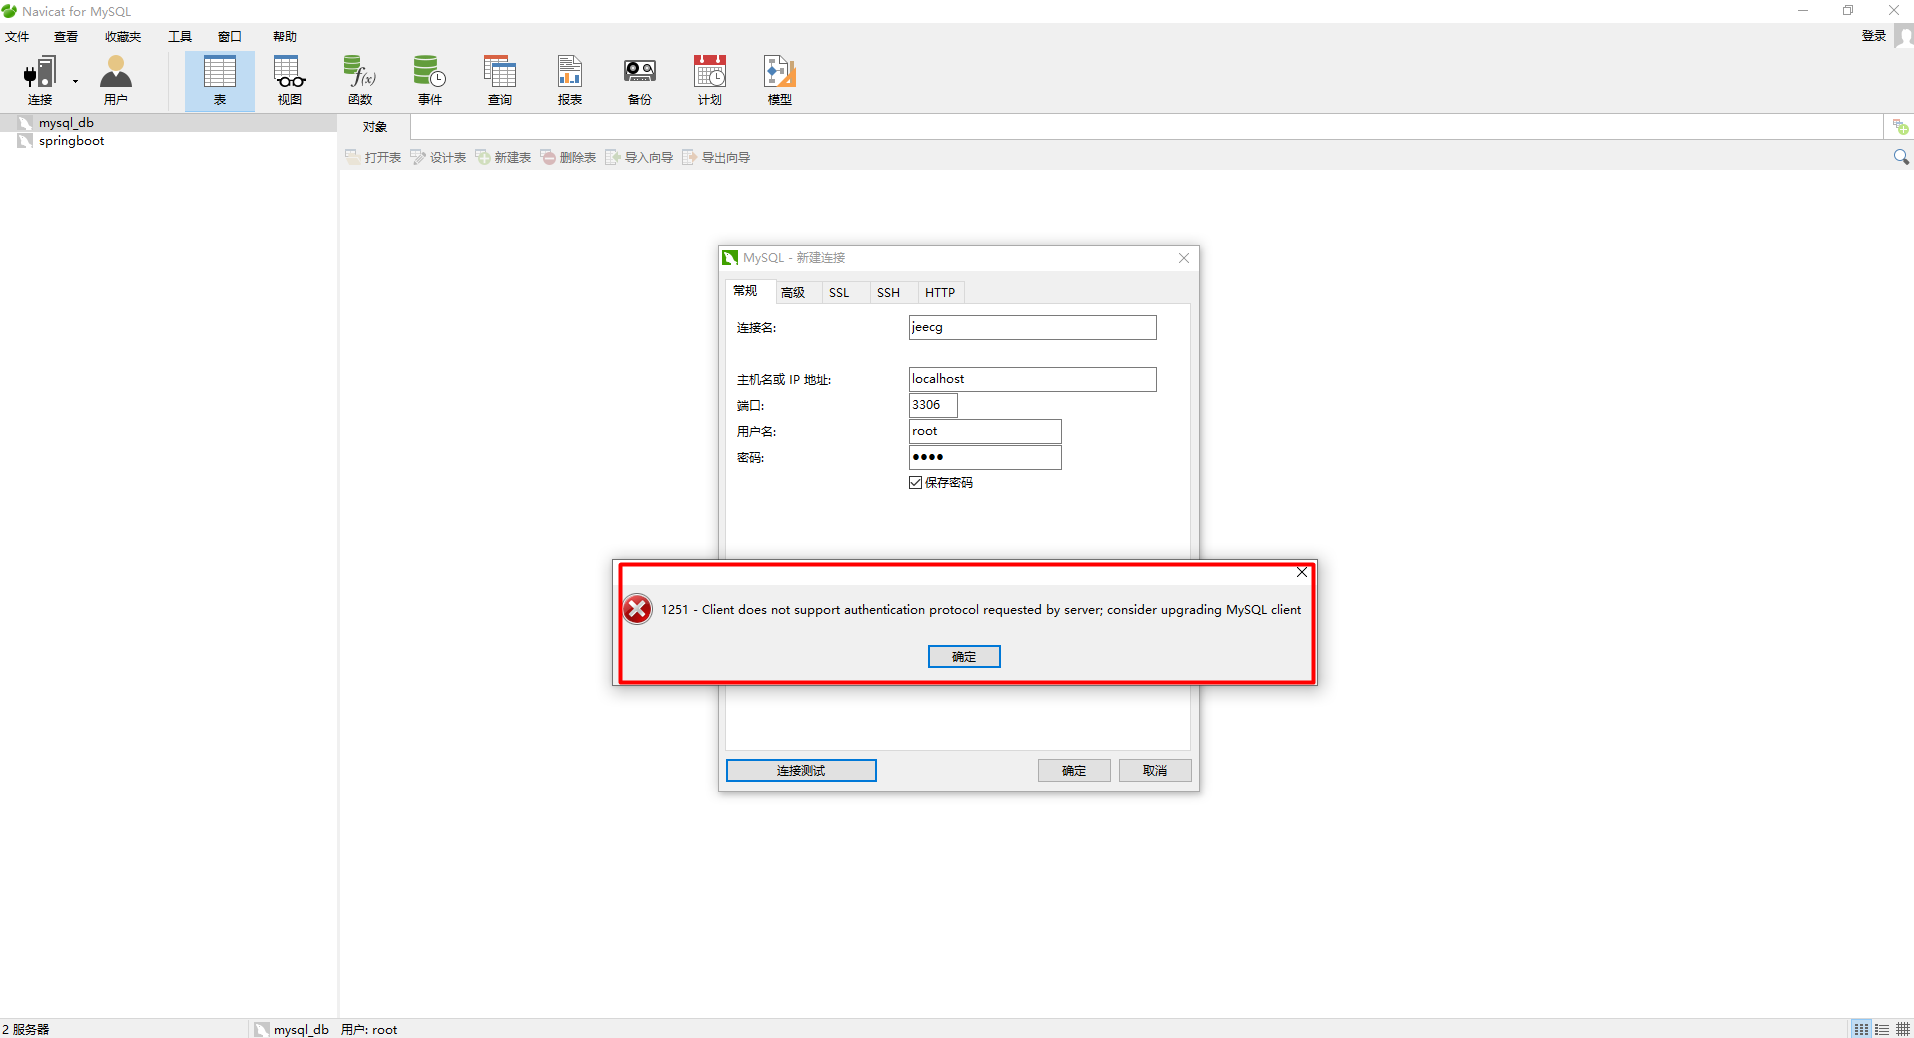This screenshot has width=1914, height=1038.
Task: Open the 工具 menu
Action: 180,37
